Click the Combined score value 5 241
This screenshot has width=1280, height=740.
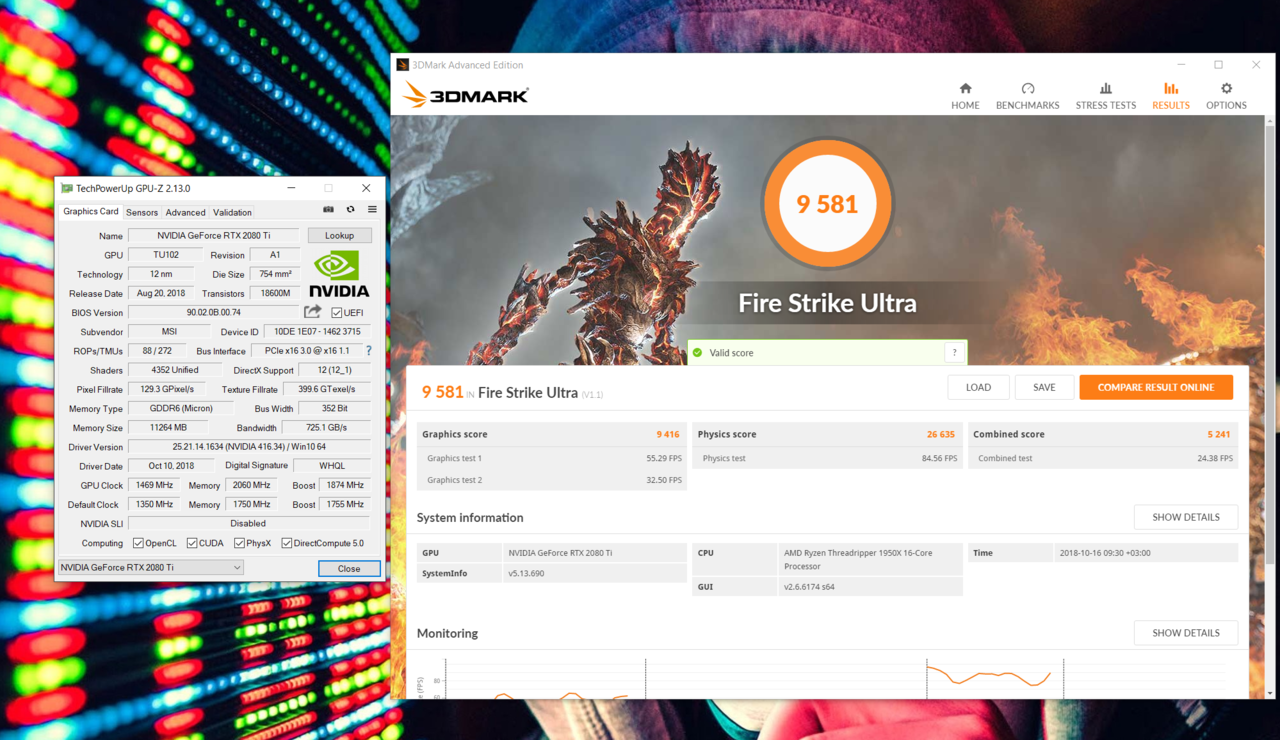pyautogui.click(x=1219, y=434)
